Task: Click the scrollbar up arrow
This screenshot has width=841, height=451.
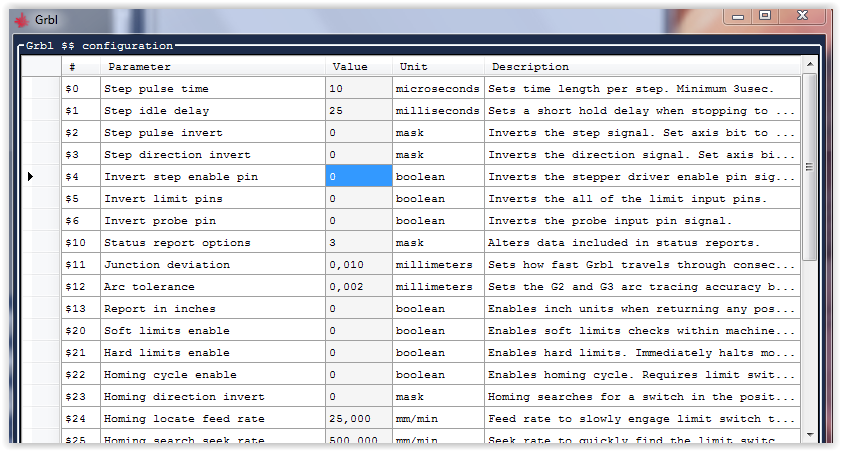Action: [810, 64]
